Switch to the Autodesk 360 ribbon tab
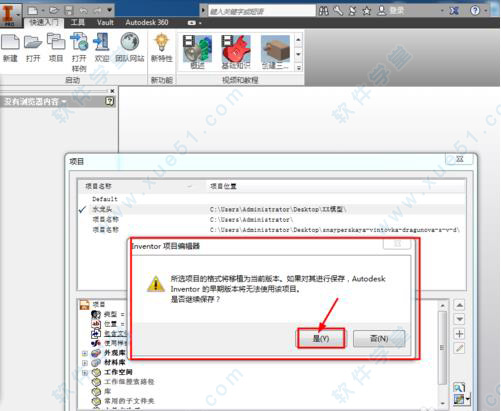Image resolution: width=501 pixels, height=411 pixels. pos(147,23)
